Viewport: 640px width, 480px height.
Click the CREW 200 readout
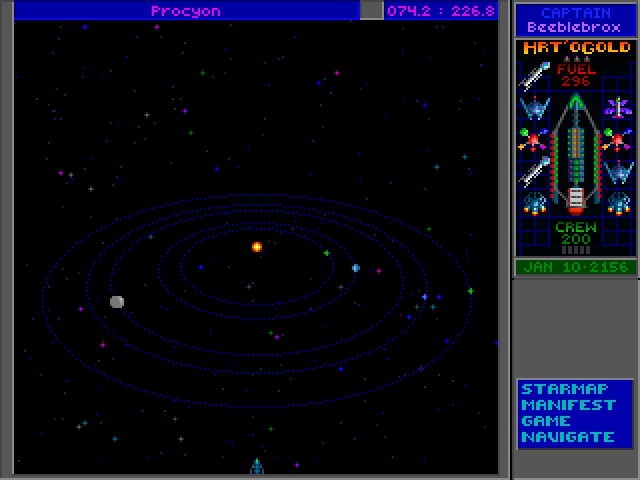click(576, 233)
